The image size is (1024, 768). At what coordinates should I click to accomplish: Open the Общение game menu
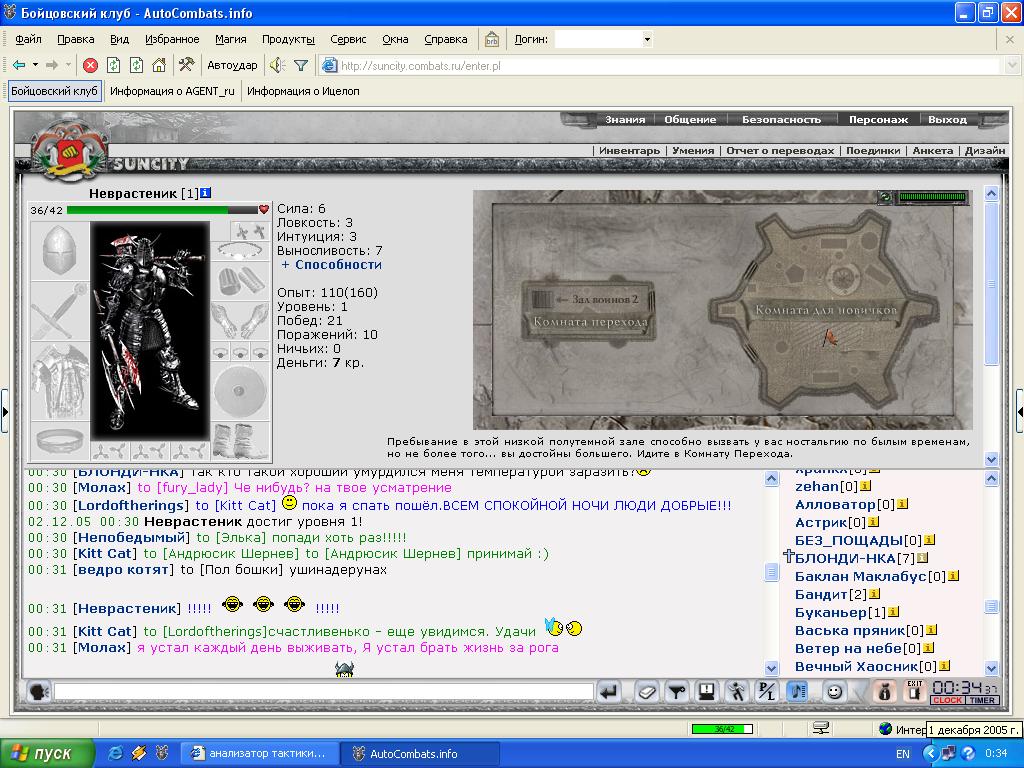[x=690, y=120]
